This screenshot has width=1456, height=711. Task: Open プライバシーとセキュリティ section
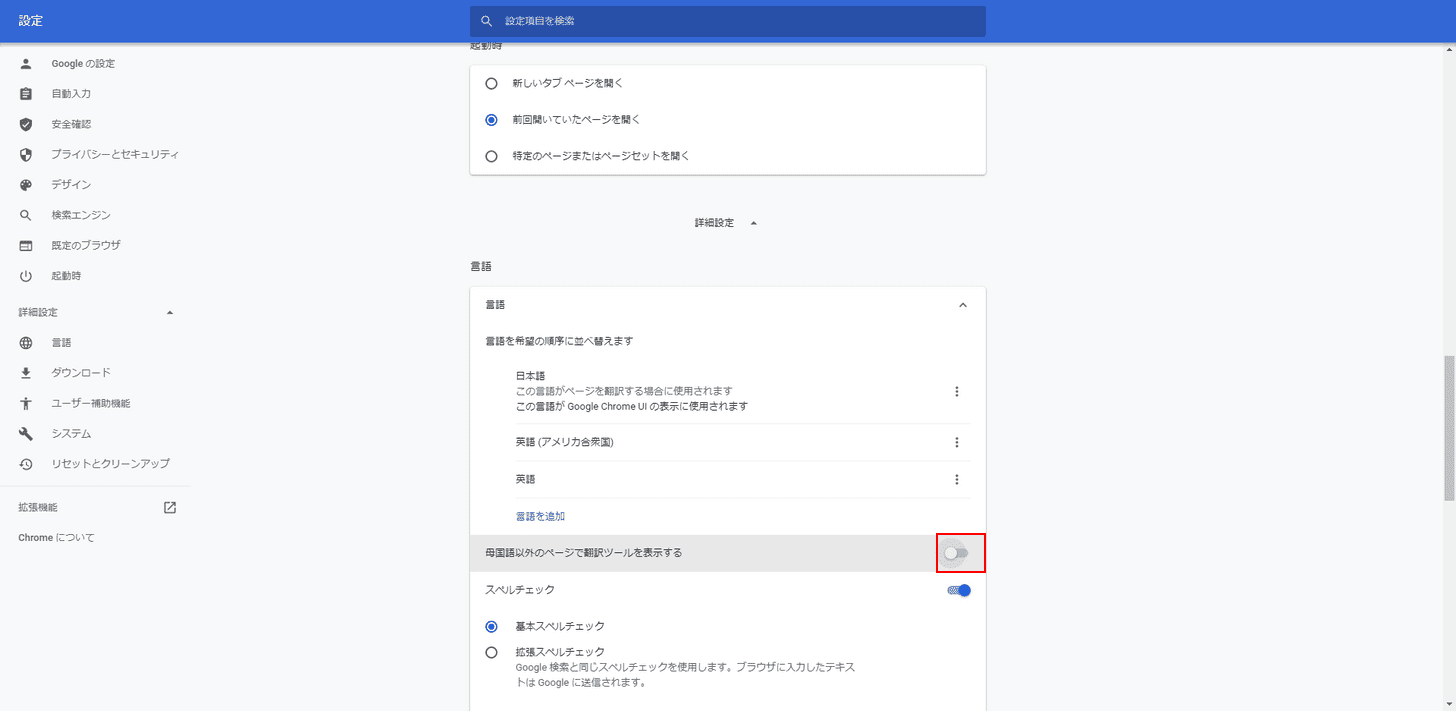tap(115, 155)
